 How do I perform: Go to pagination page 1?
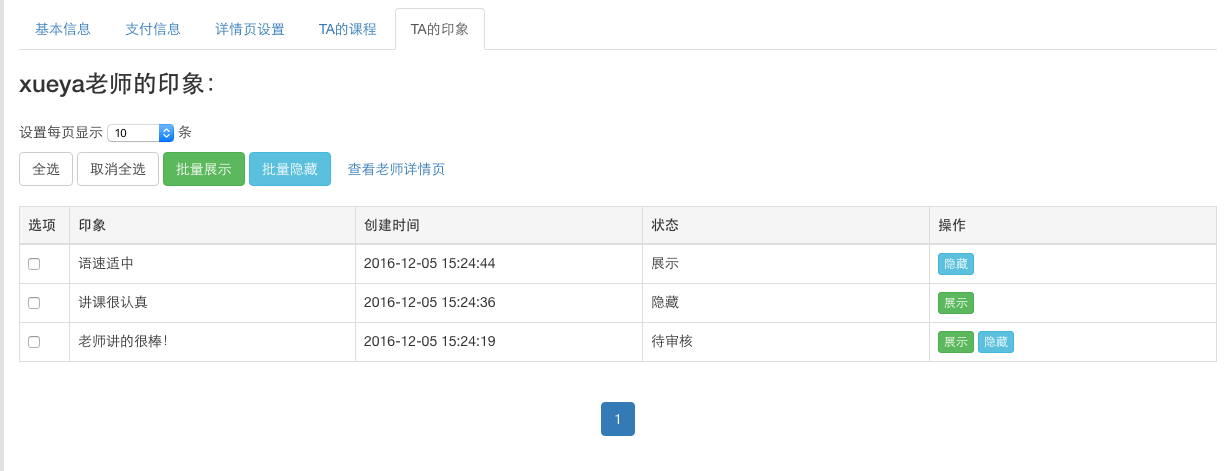pos(618,419)
